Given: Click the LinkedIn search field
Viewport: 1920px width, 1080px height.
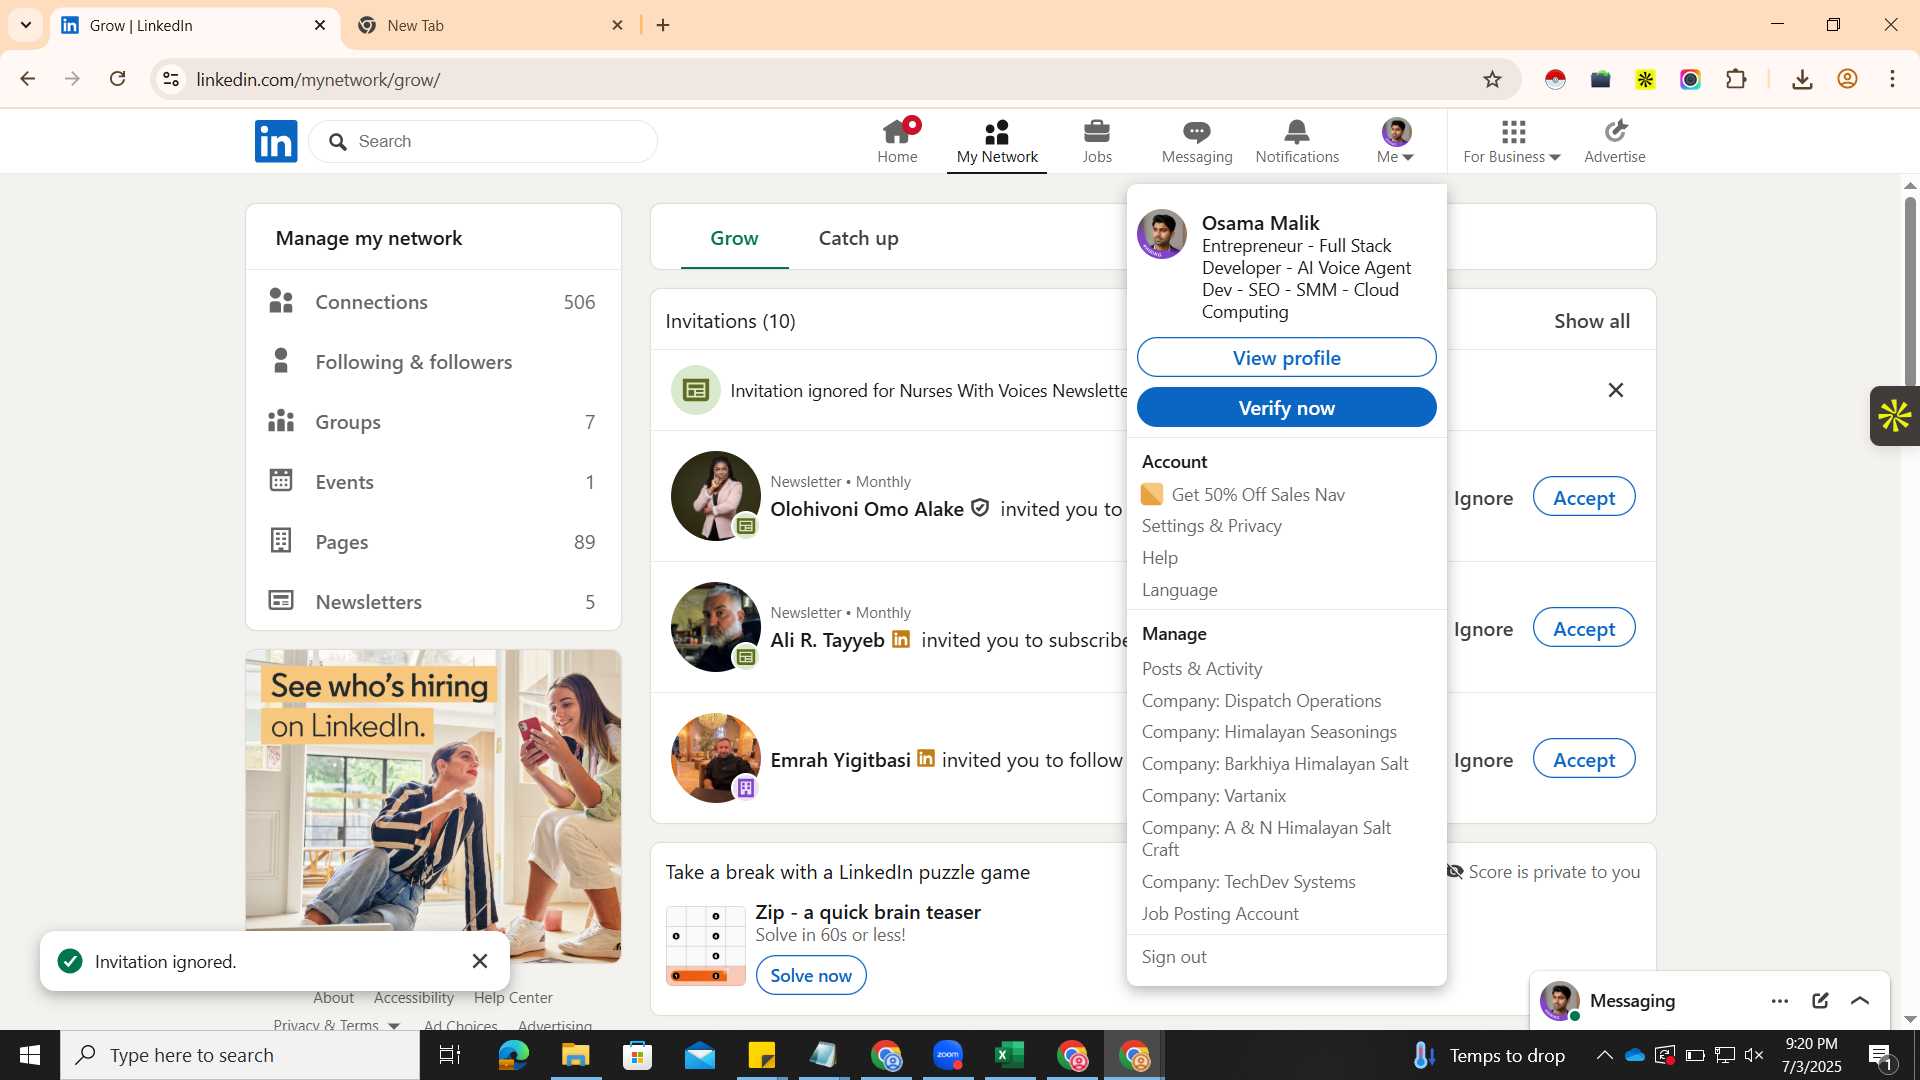Looking at the screenshot, I should point(483,141).
